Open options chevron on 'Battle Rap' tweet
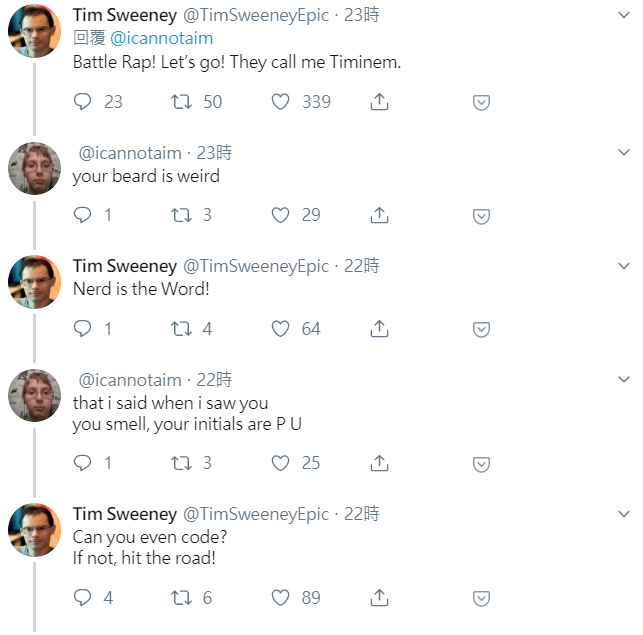This screenshot has width=643, height=635. tap(624, 15)
